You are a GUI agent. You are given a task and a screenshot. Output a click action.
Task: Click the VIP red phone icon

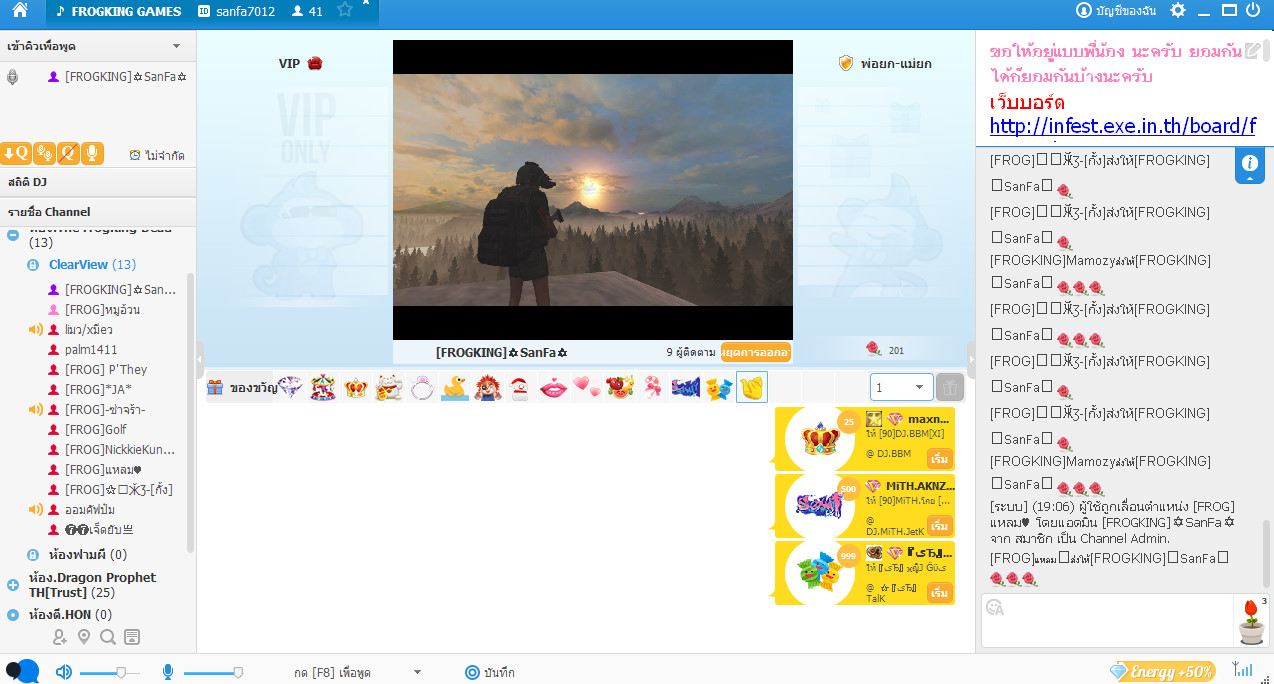coord(315,63)
